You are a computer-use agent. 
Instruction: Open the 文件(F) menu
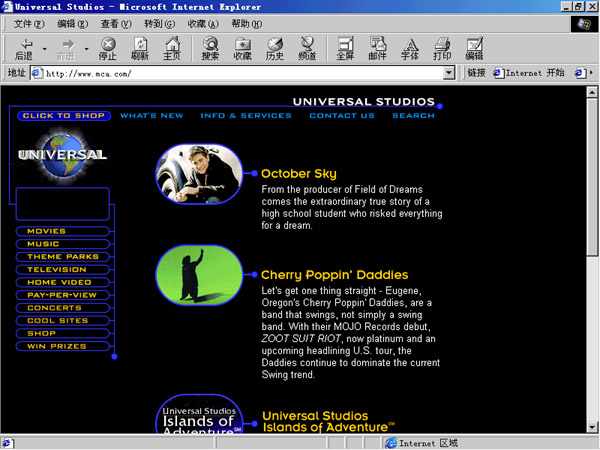pyautogui.click(x=29, y=24)
